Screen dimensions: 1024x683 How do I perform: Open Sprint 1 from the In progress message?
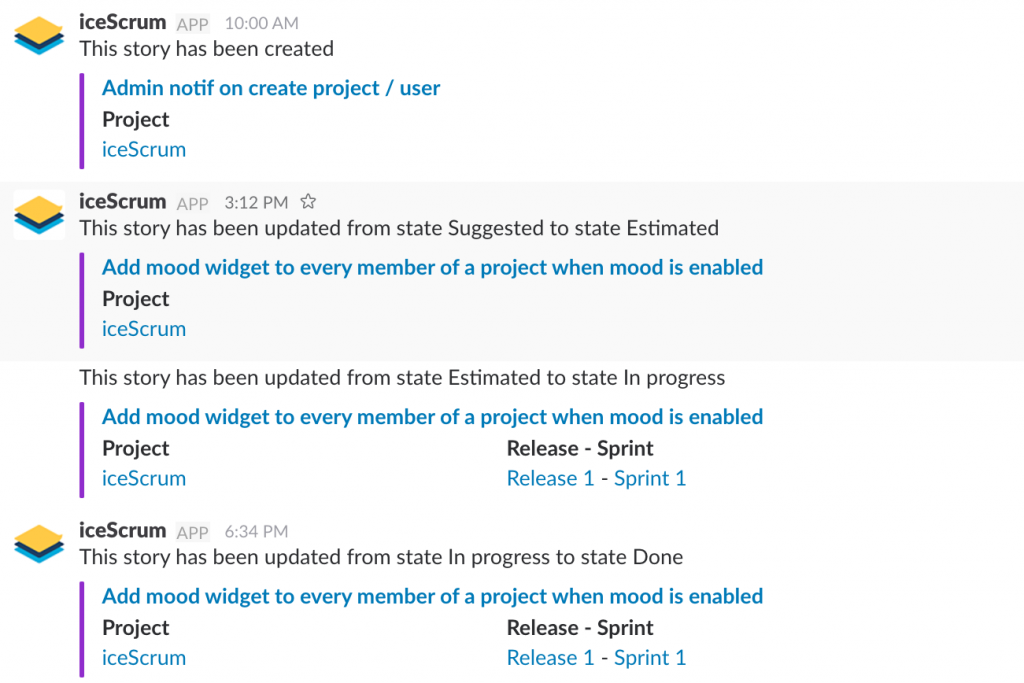coord(650,478)
